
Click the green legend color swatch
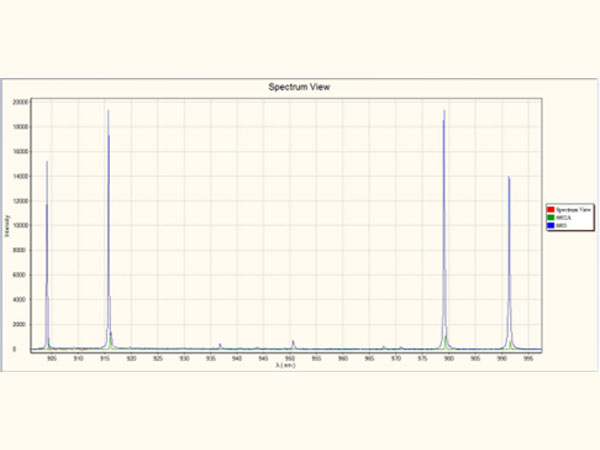551,217
